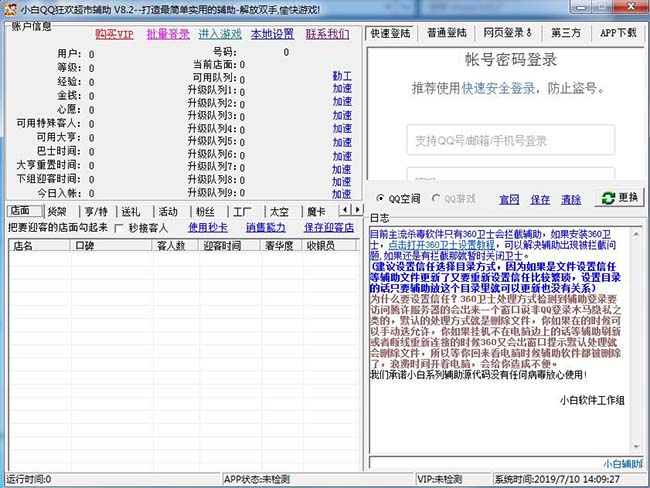
Task: Enable the 秒接客人 checkbox
Action: [119, 228]
